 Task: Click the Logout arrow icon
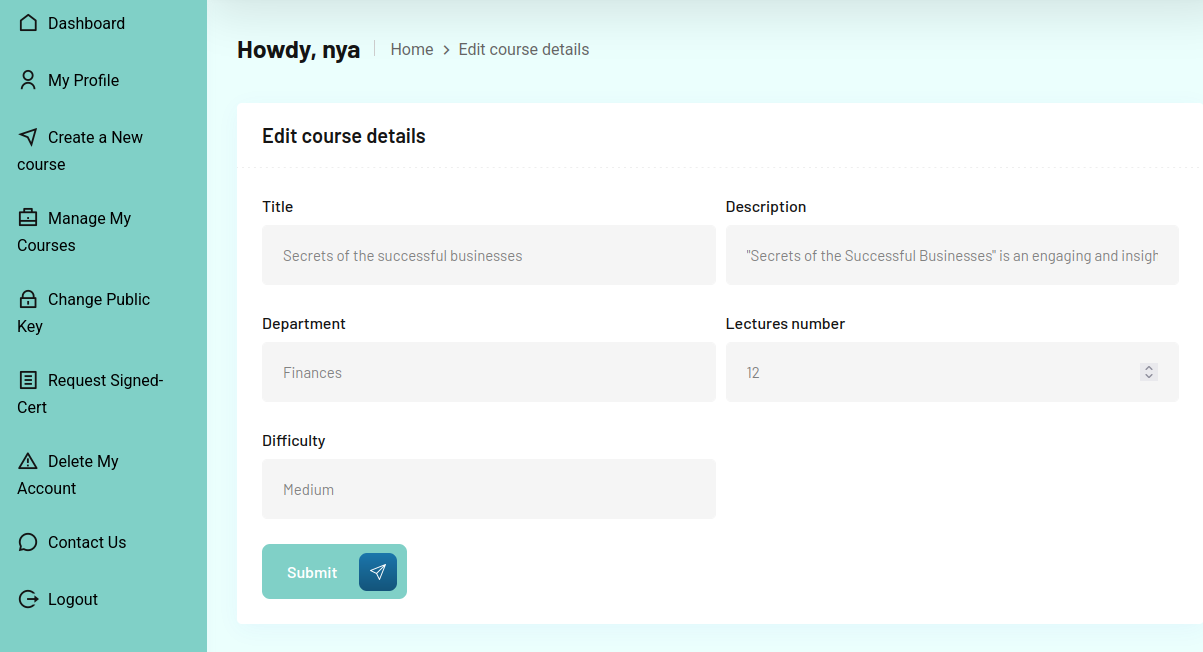tap(28, 599)
